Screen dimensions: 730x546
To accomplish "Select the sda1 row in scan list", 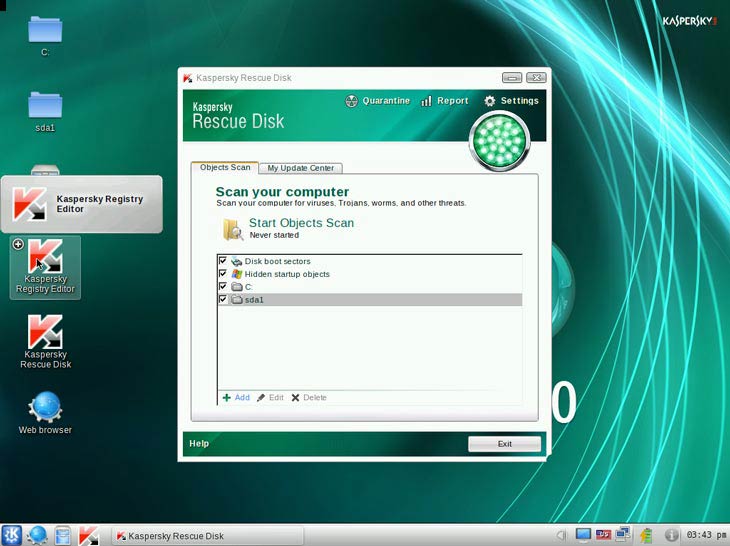I will pyautogui.click(x=370, y=300).
